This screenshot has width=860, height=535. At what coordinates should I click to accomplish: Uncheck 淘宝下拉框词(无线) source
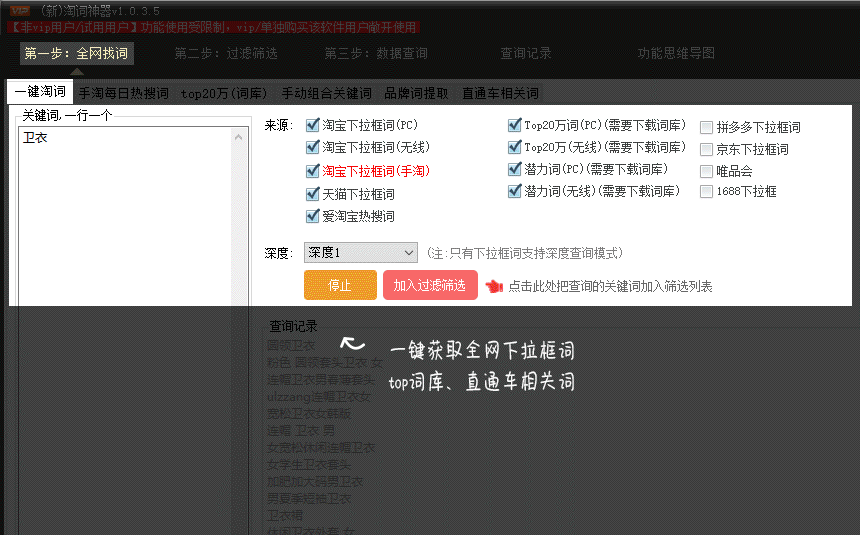pyautogui.click(x=312, y=147)
